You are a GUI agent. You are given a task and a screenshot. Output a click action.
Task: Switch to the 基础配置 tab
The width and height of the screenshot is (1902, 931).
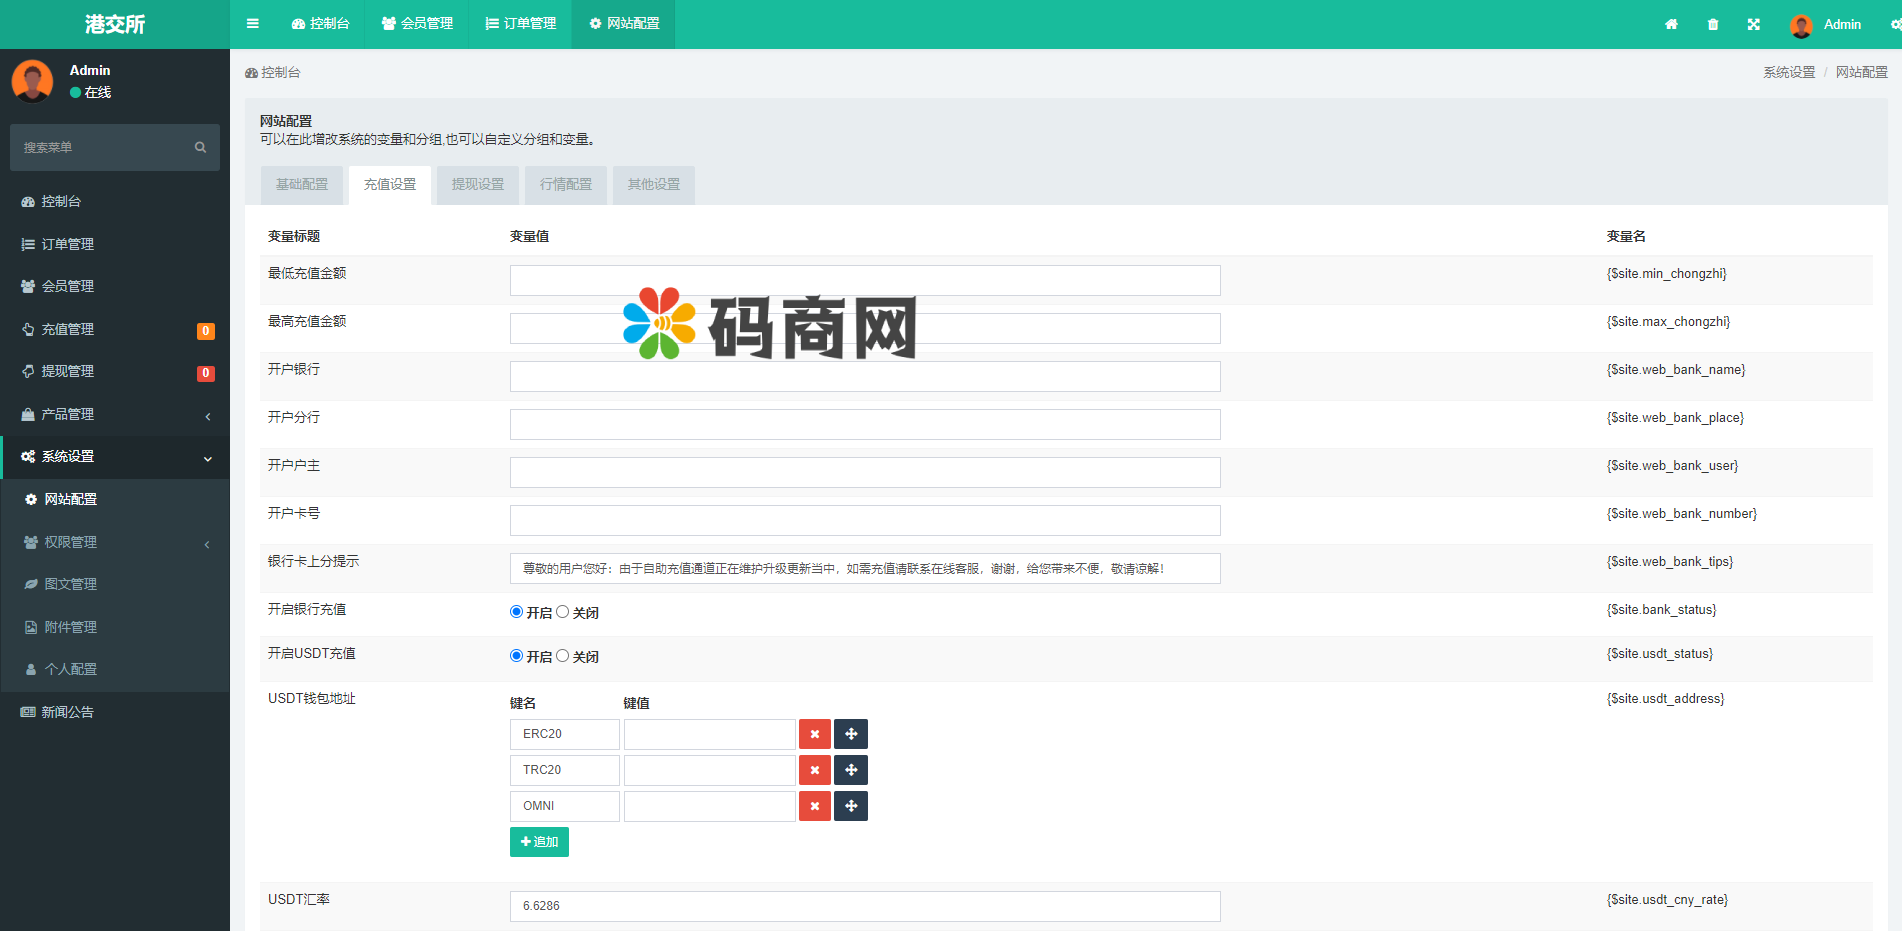[302, 185]
